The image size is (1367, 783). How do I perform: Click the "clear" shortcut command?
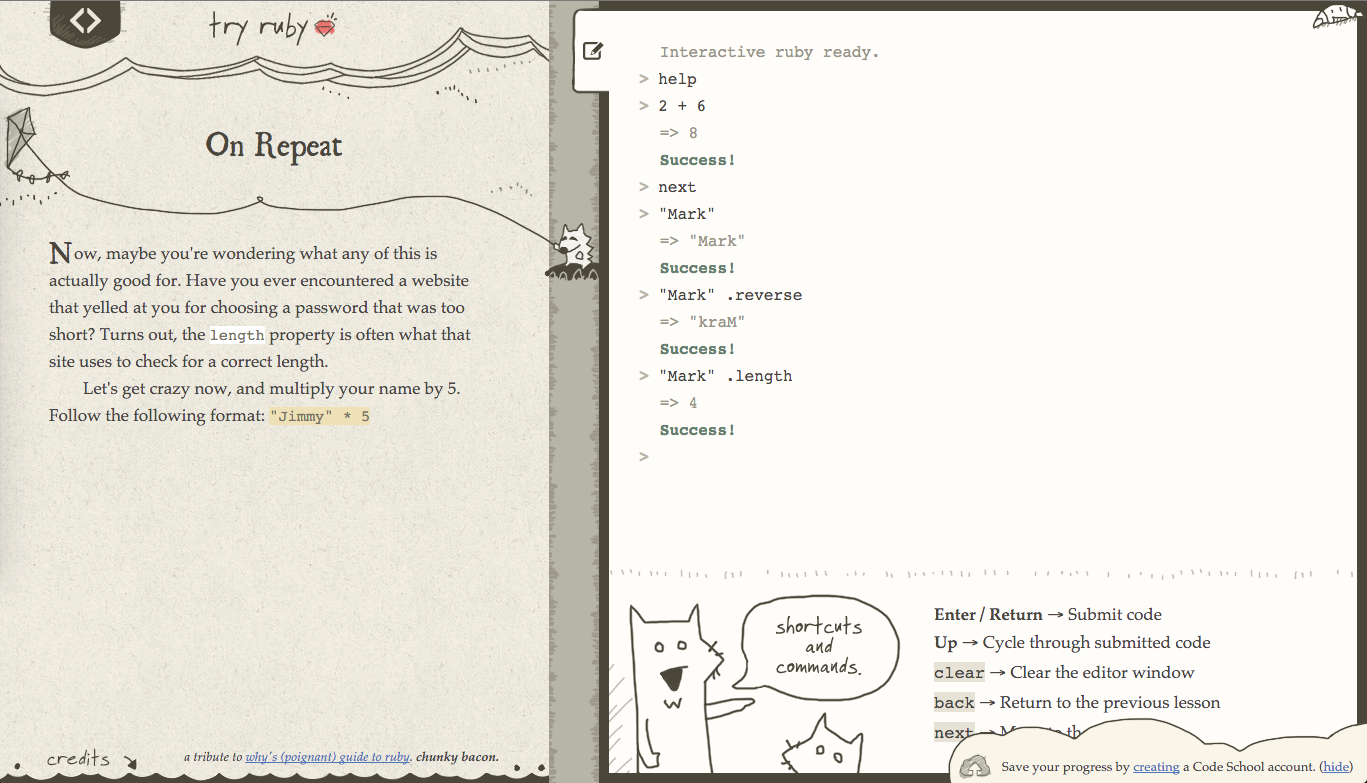tap(959, 673)
